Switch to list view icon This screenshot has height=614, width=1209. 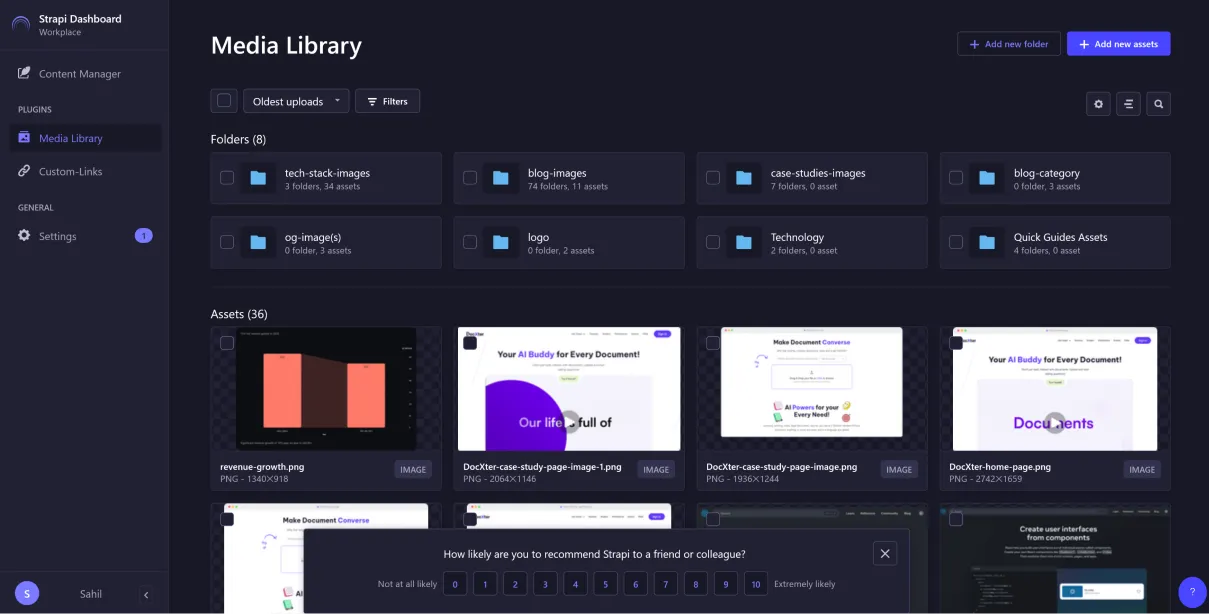(x=1128, y=103)
